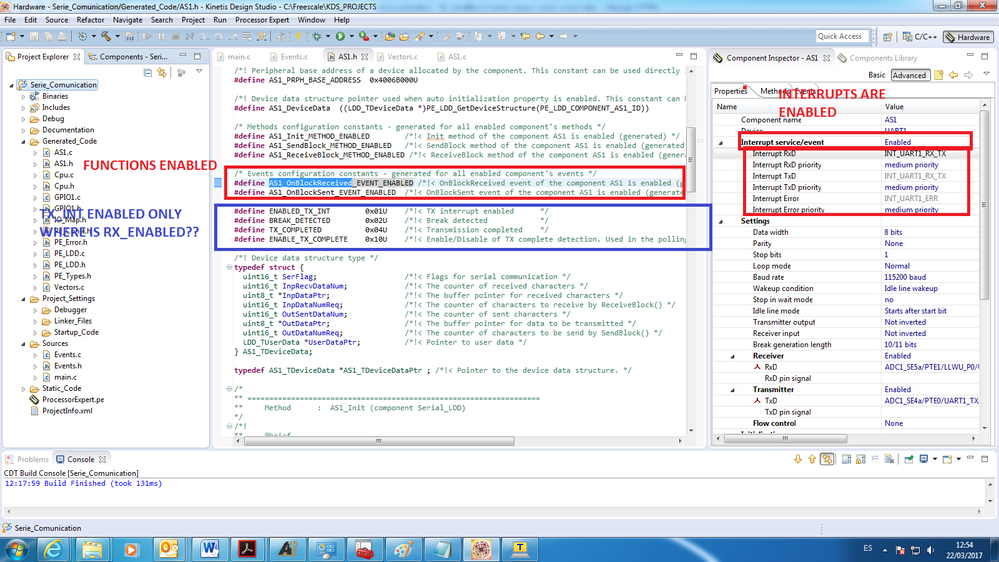Viewport: 999px width, 562px height.
Task: Click the yellow lightning flash icon
Action: (x=298, y=36)
